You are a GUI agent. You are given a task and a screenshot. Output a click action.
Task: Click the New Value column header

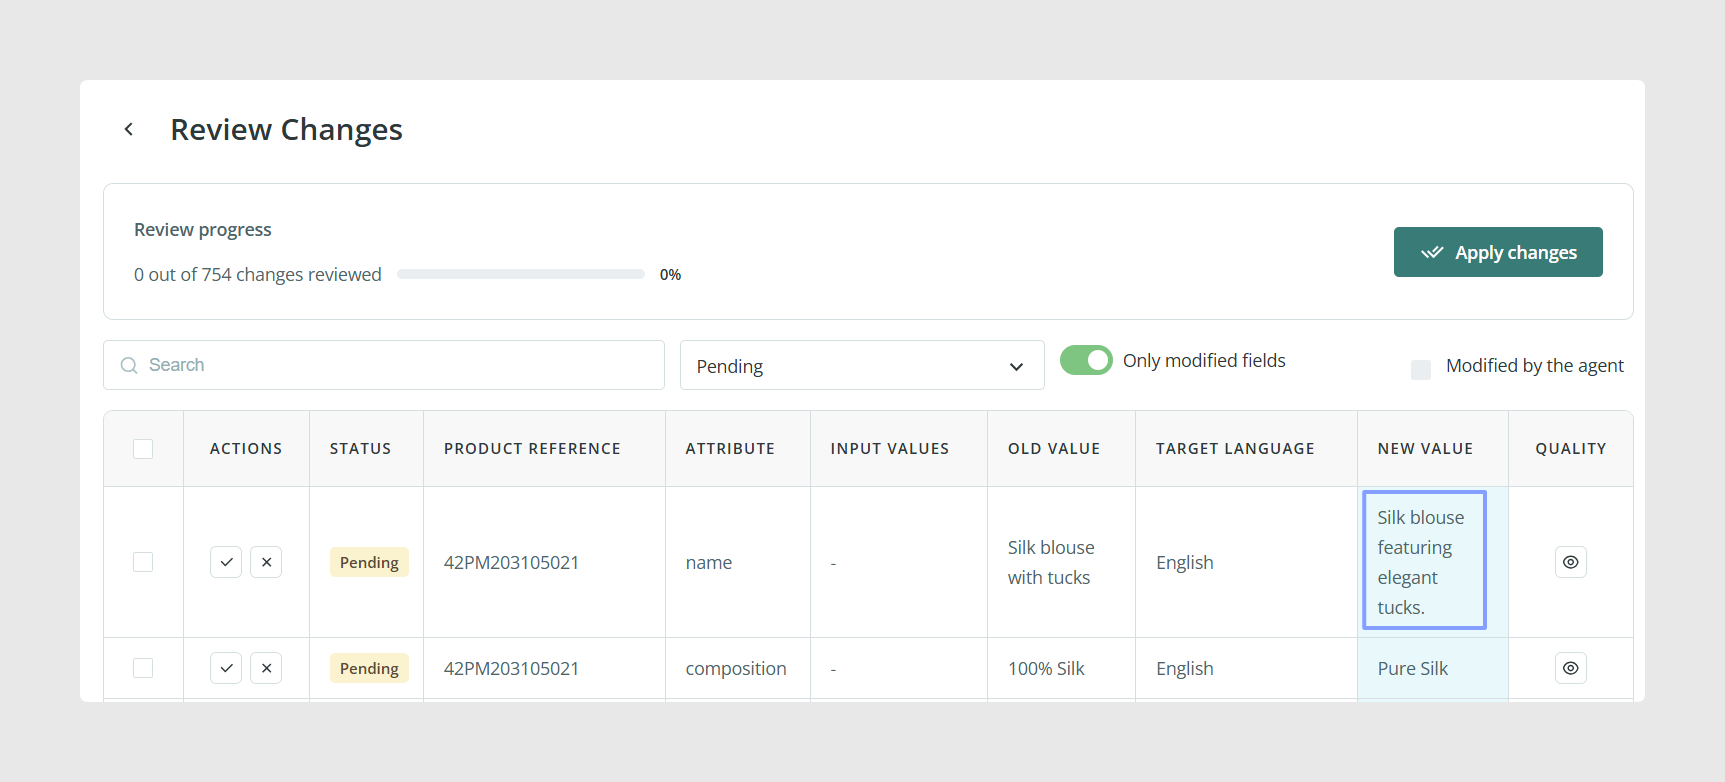tap(1425, 449)
